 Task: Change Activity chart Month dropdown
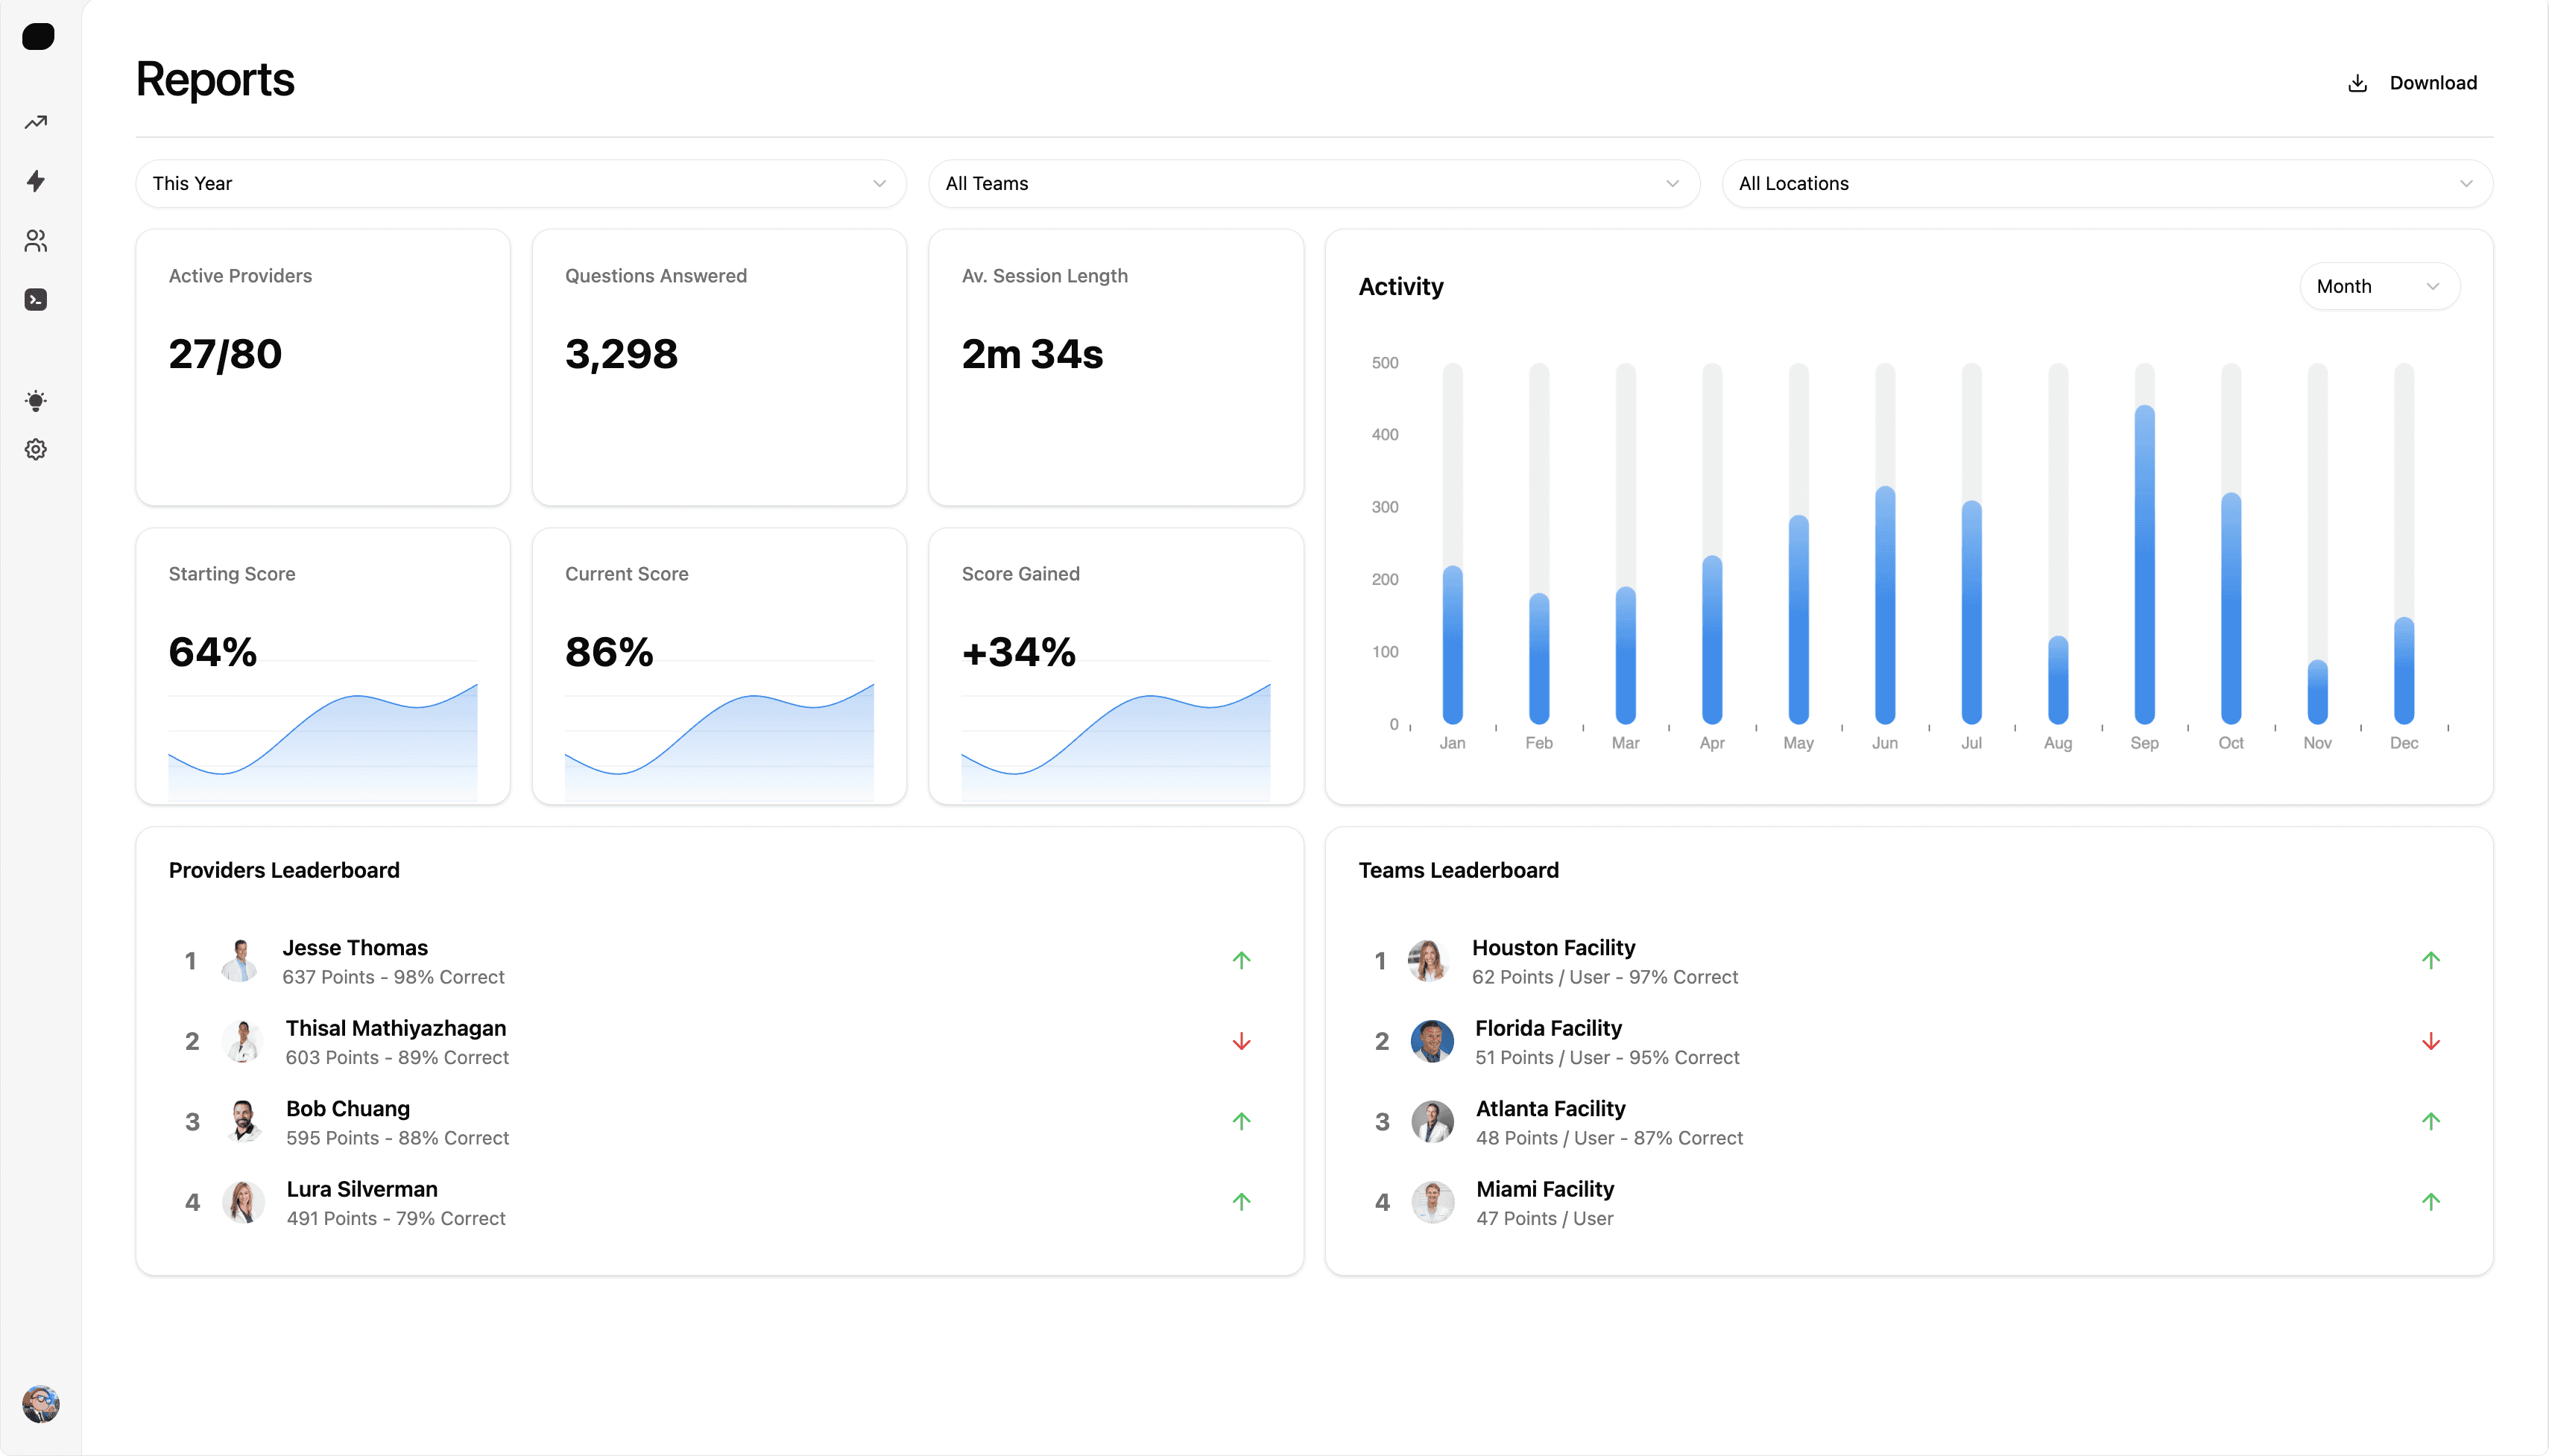point(2378,287)
